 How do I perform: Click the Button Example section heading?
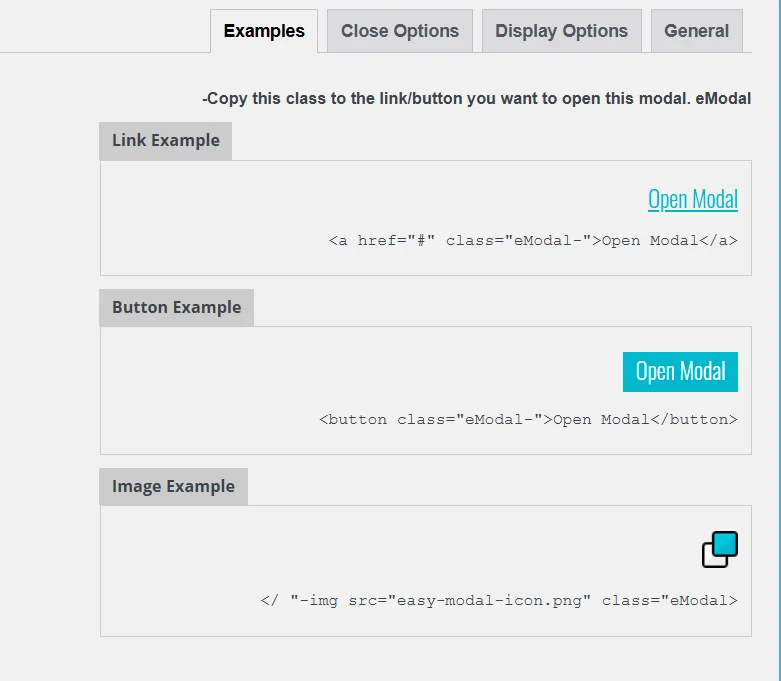point(177,308)
